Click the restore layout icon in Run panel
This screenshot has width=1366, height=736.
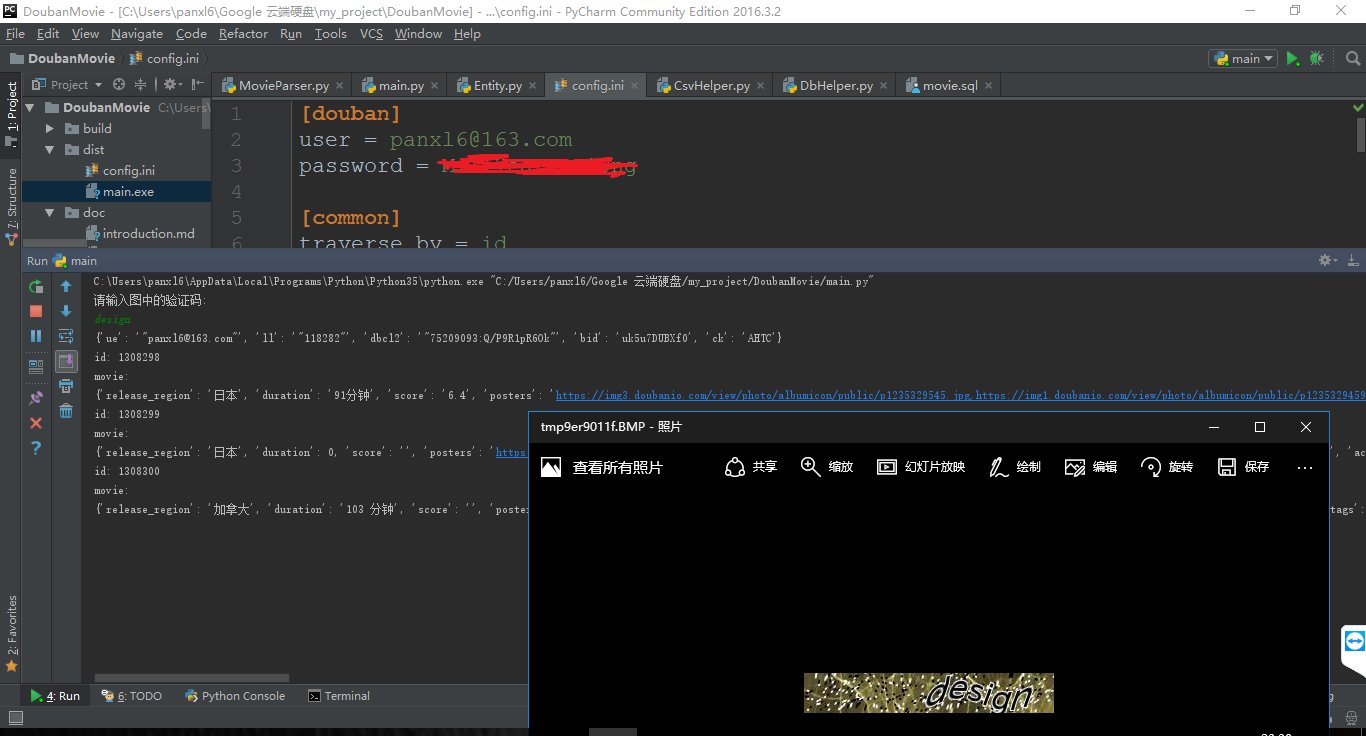pos(36,367)
